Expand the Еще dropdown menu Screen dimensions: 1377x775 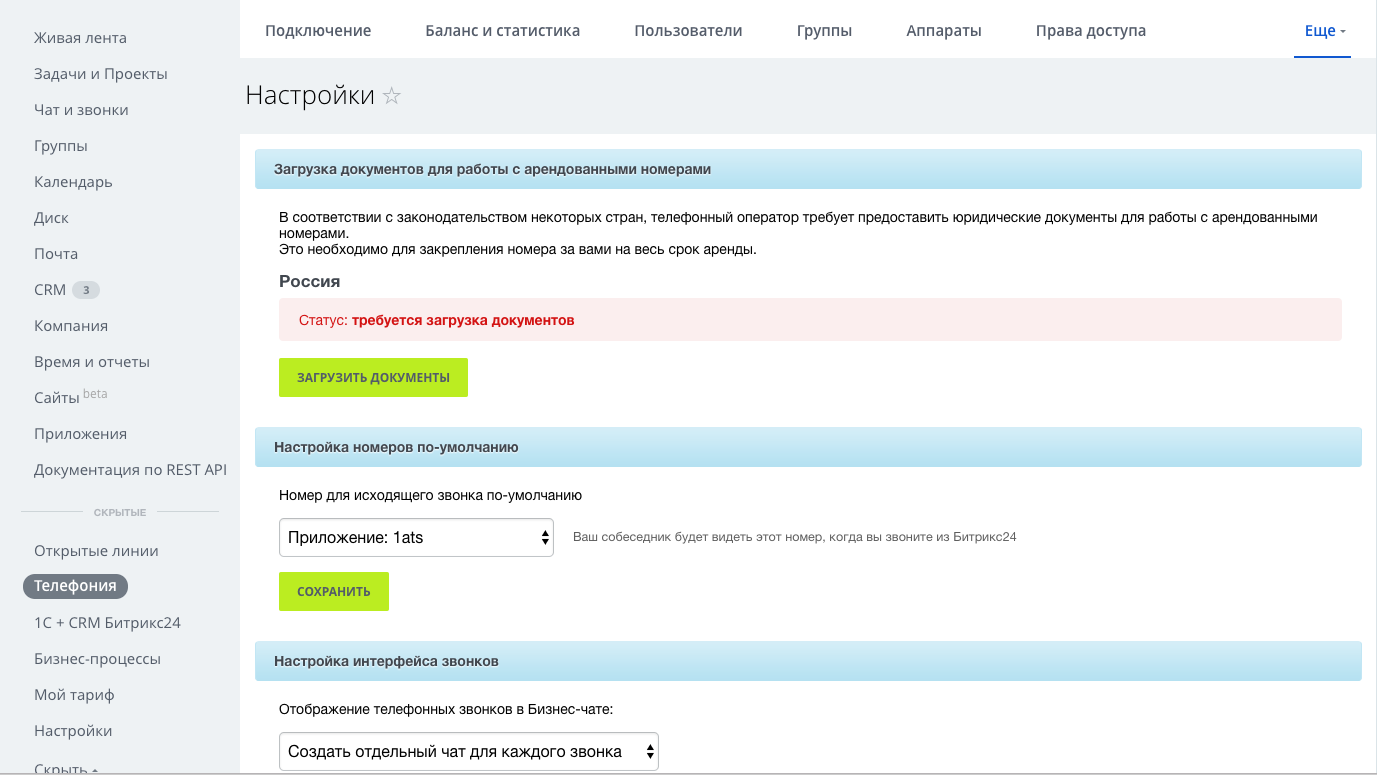(1325, 30)
